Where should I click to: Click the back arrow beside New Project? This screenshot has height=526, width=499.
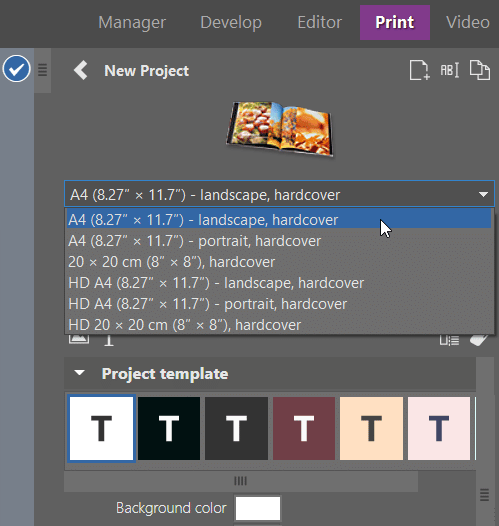(81, 70)
